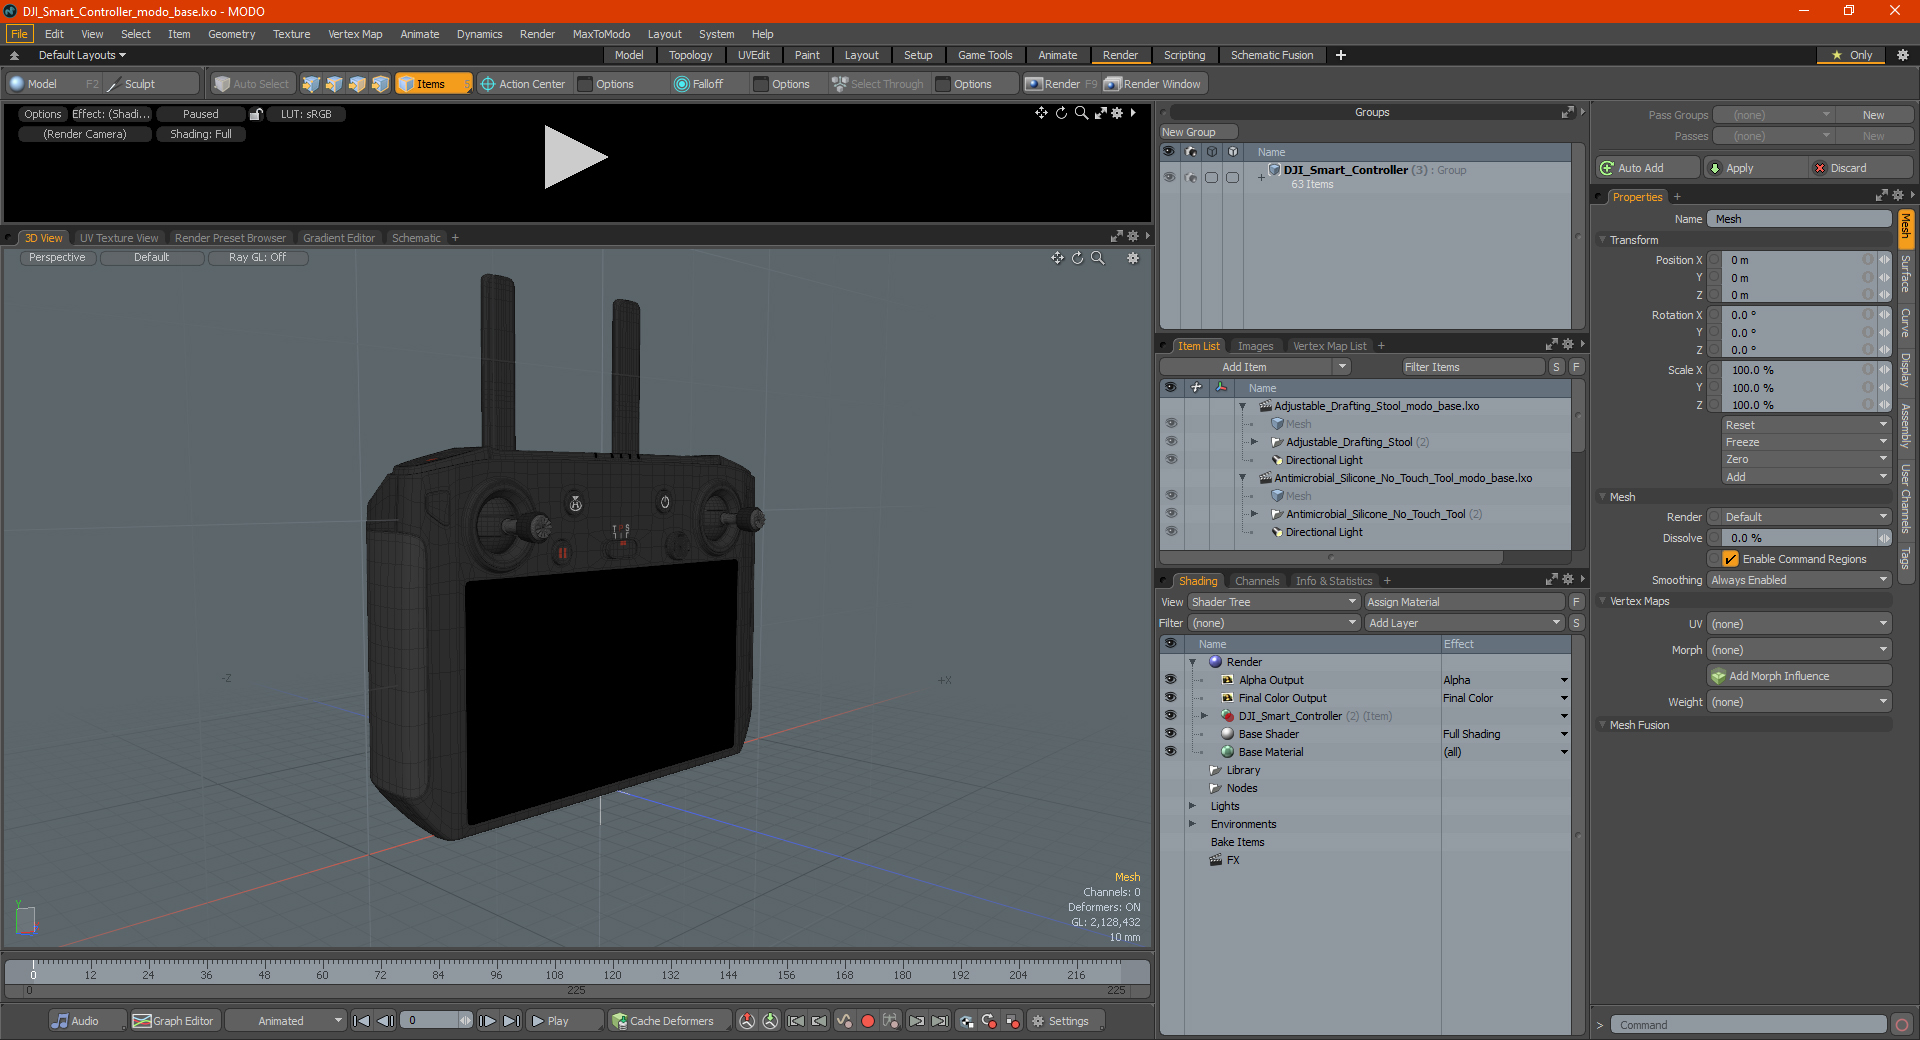1920x1040 pixels.
Task: Click the Perspective view button
Action: click(57, 257)
